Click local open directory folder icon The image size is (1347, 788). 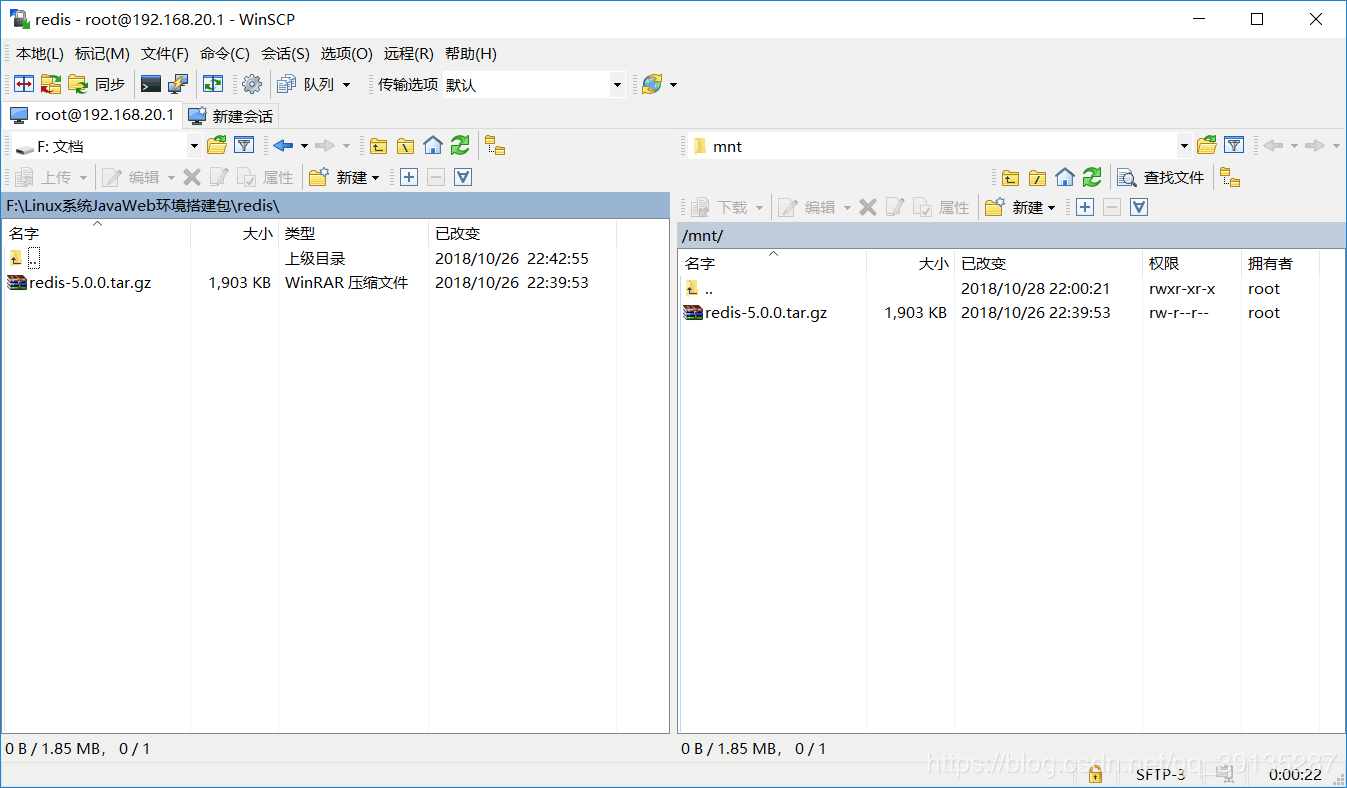[x=217, y=146]
